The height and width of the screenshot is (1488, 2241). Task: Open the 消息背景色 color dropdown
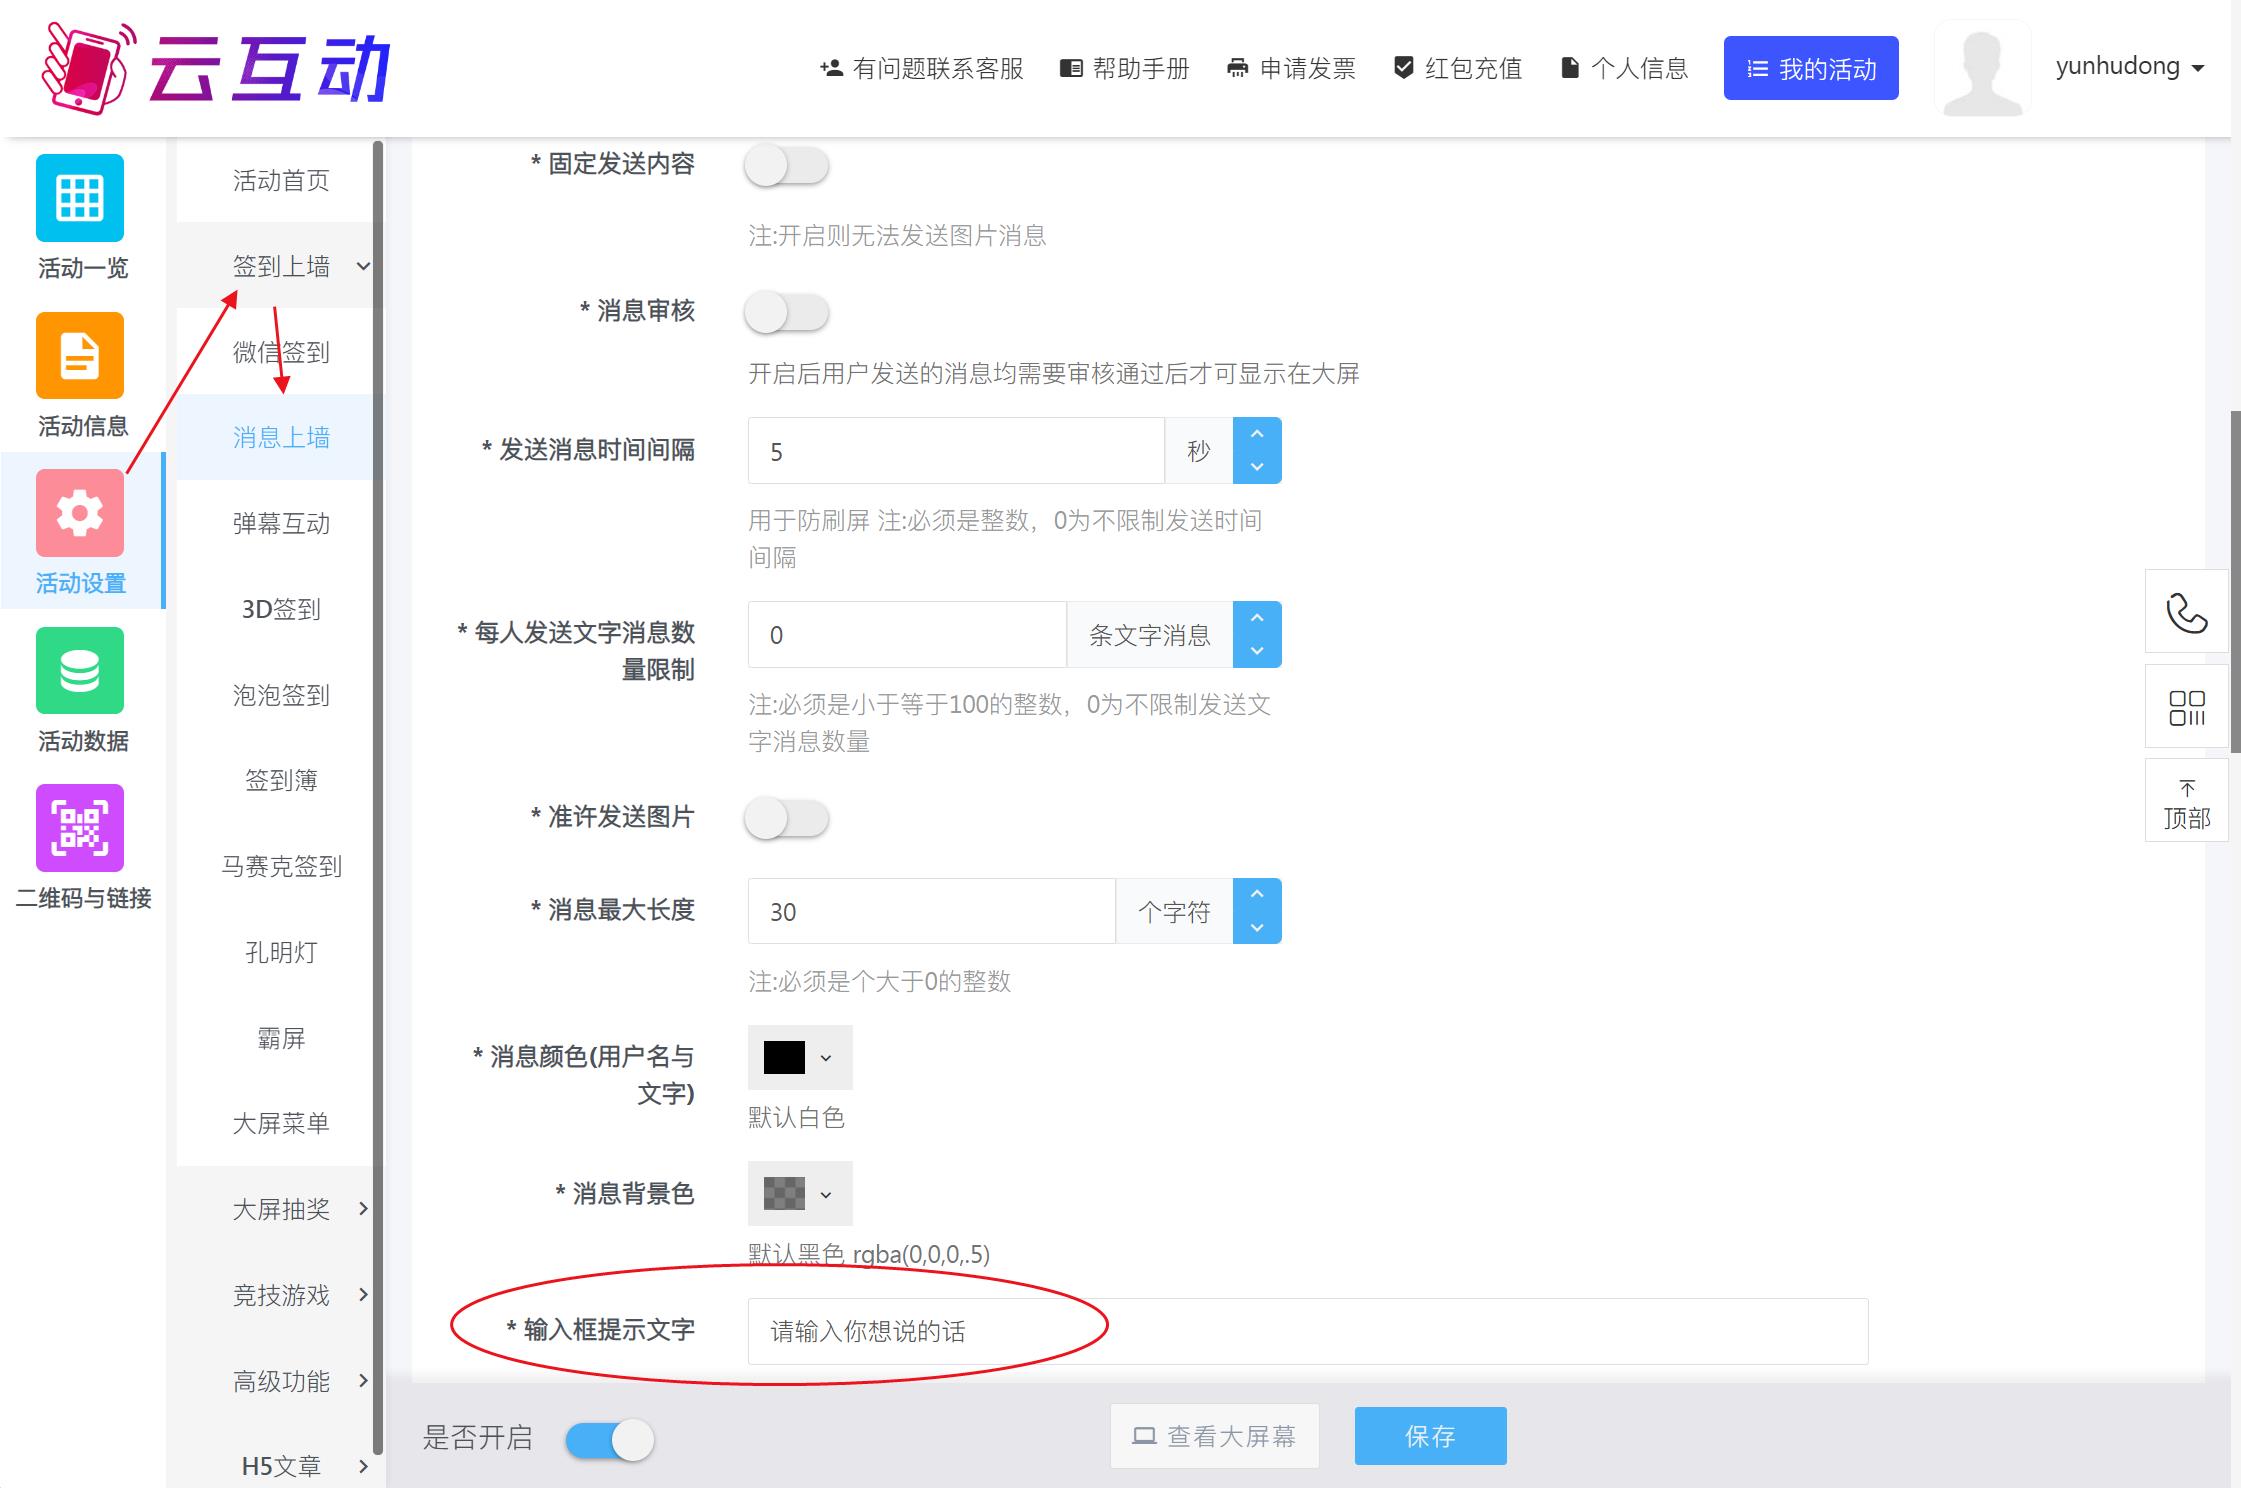click(799, 1194)
